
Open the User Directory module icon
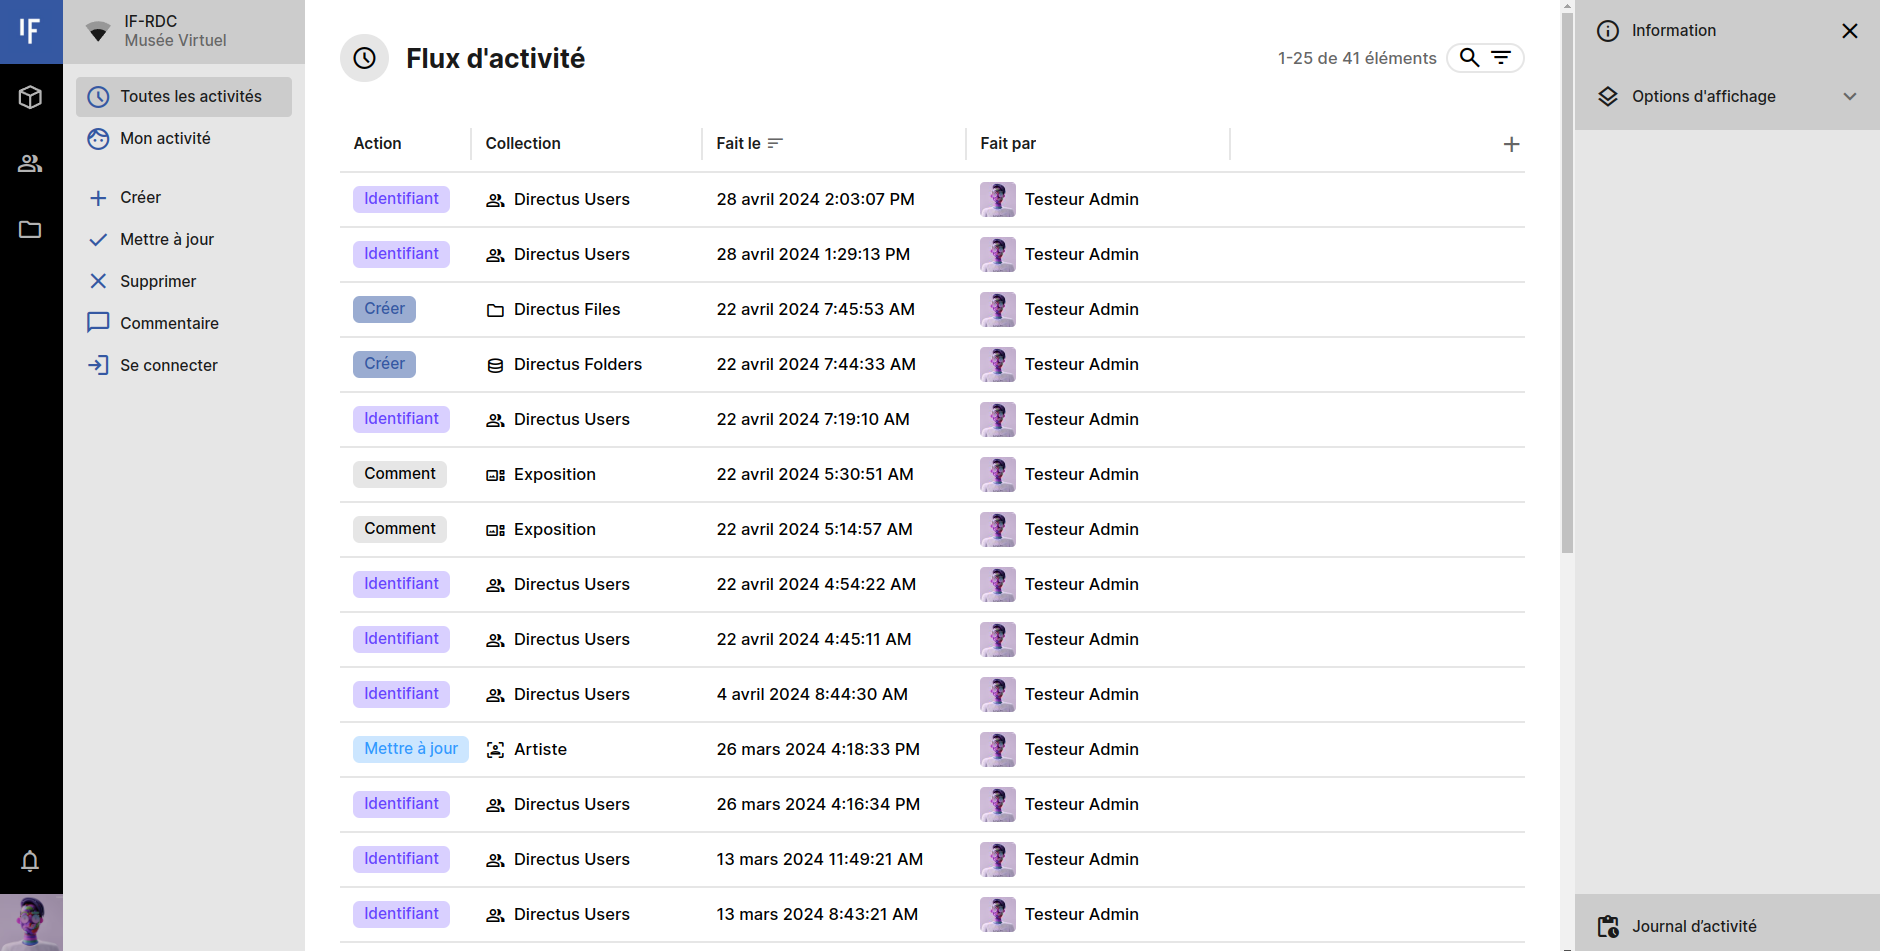pyautogui.click(x=30, y=163)
